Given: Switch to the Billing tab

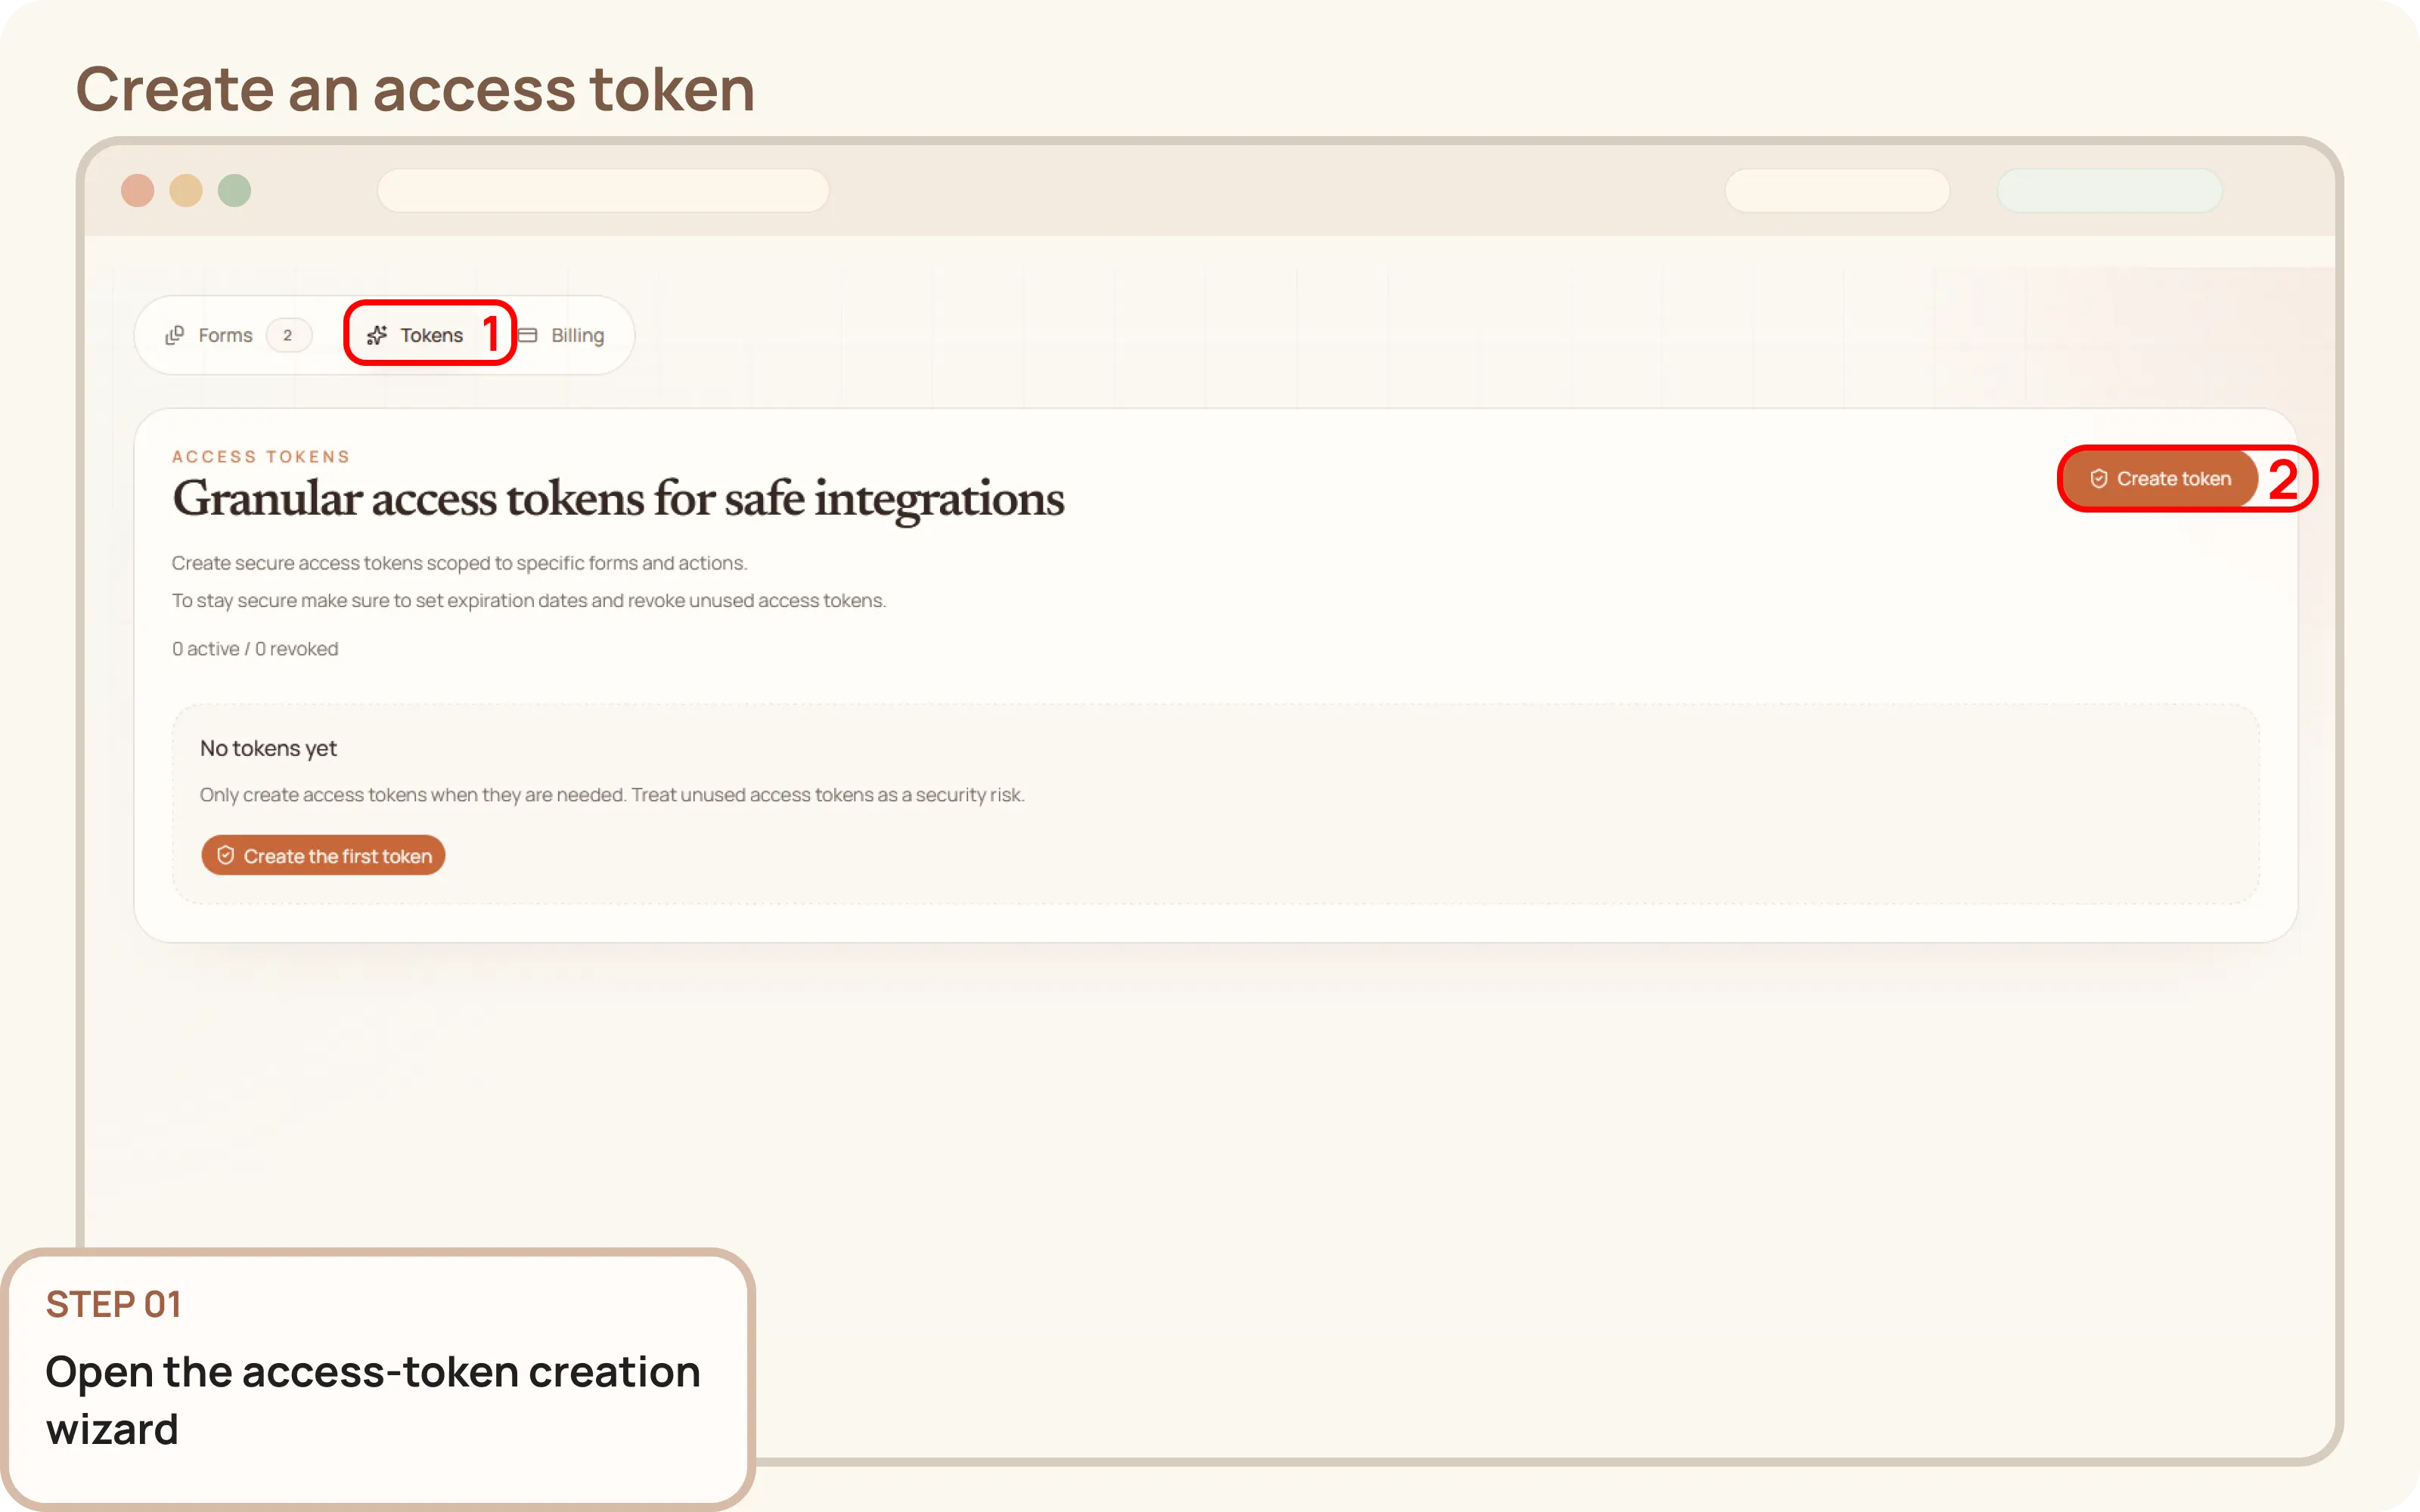Looking at the screenshot, I should click(578, 334).
